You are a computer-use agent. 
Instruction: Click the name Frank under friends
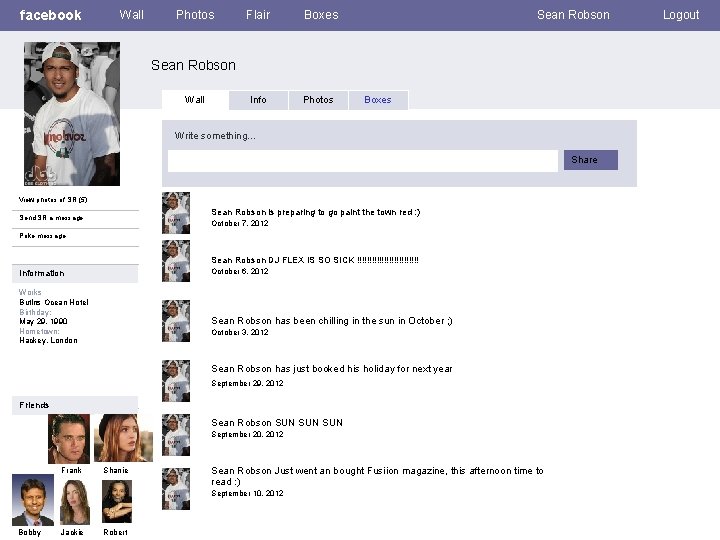71,470
